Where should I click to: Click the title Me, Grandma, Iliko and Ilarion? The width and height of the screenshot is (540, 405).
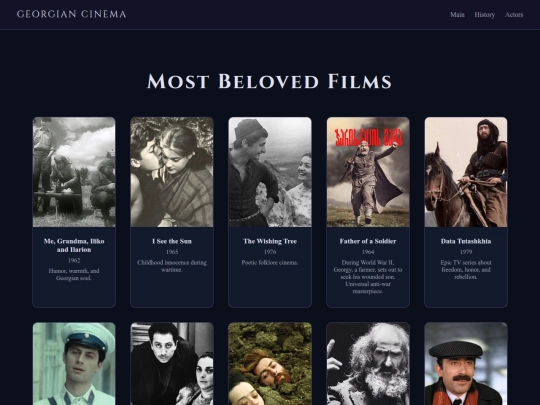pyautogui.click(x=74, y=245)
